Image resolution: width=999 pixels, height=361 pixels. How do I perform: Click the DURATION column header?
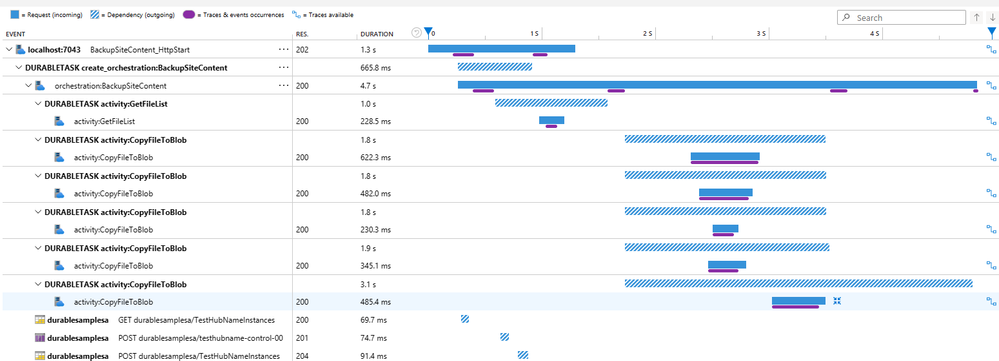tap(377, 34)
